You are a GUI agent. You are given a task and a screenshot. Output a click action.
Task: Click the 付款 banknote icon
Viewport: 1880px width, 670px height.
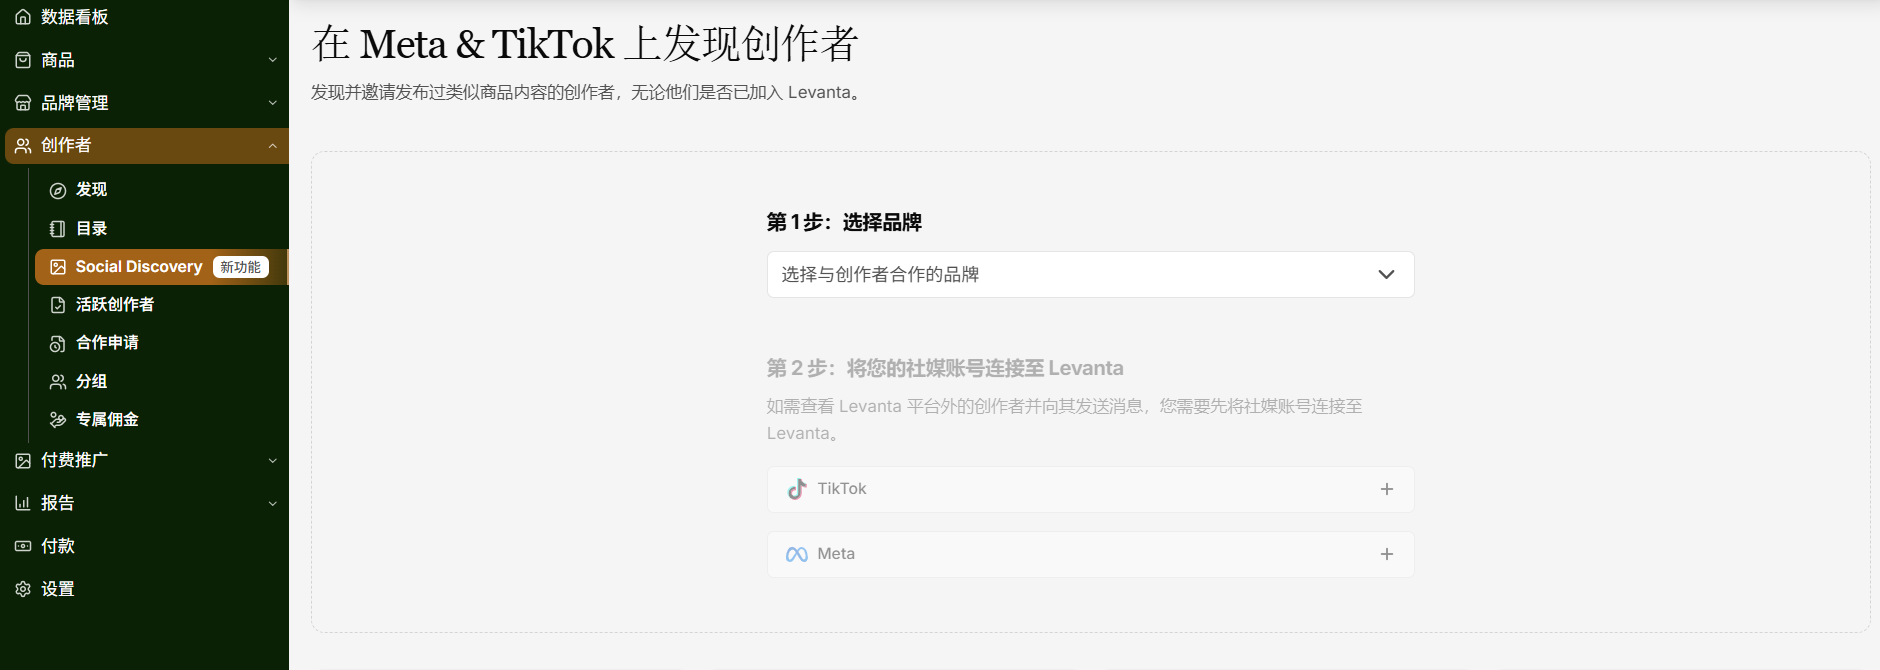point(23,546)
